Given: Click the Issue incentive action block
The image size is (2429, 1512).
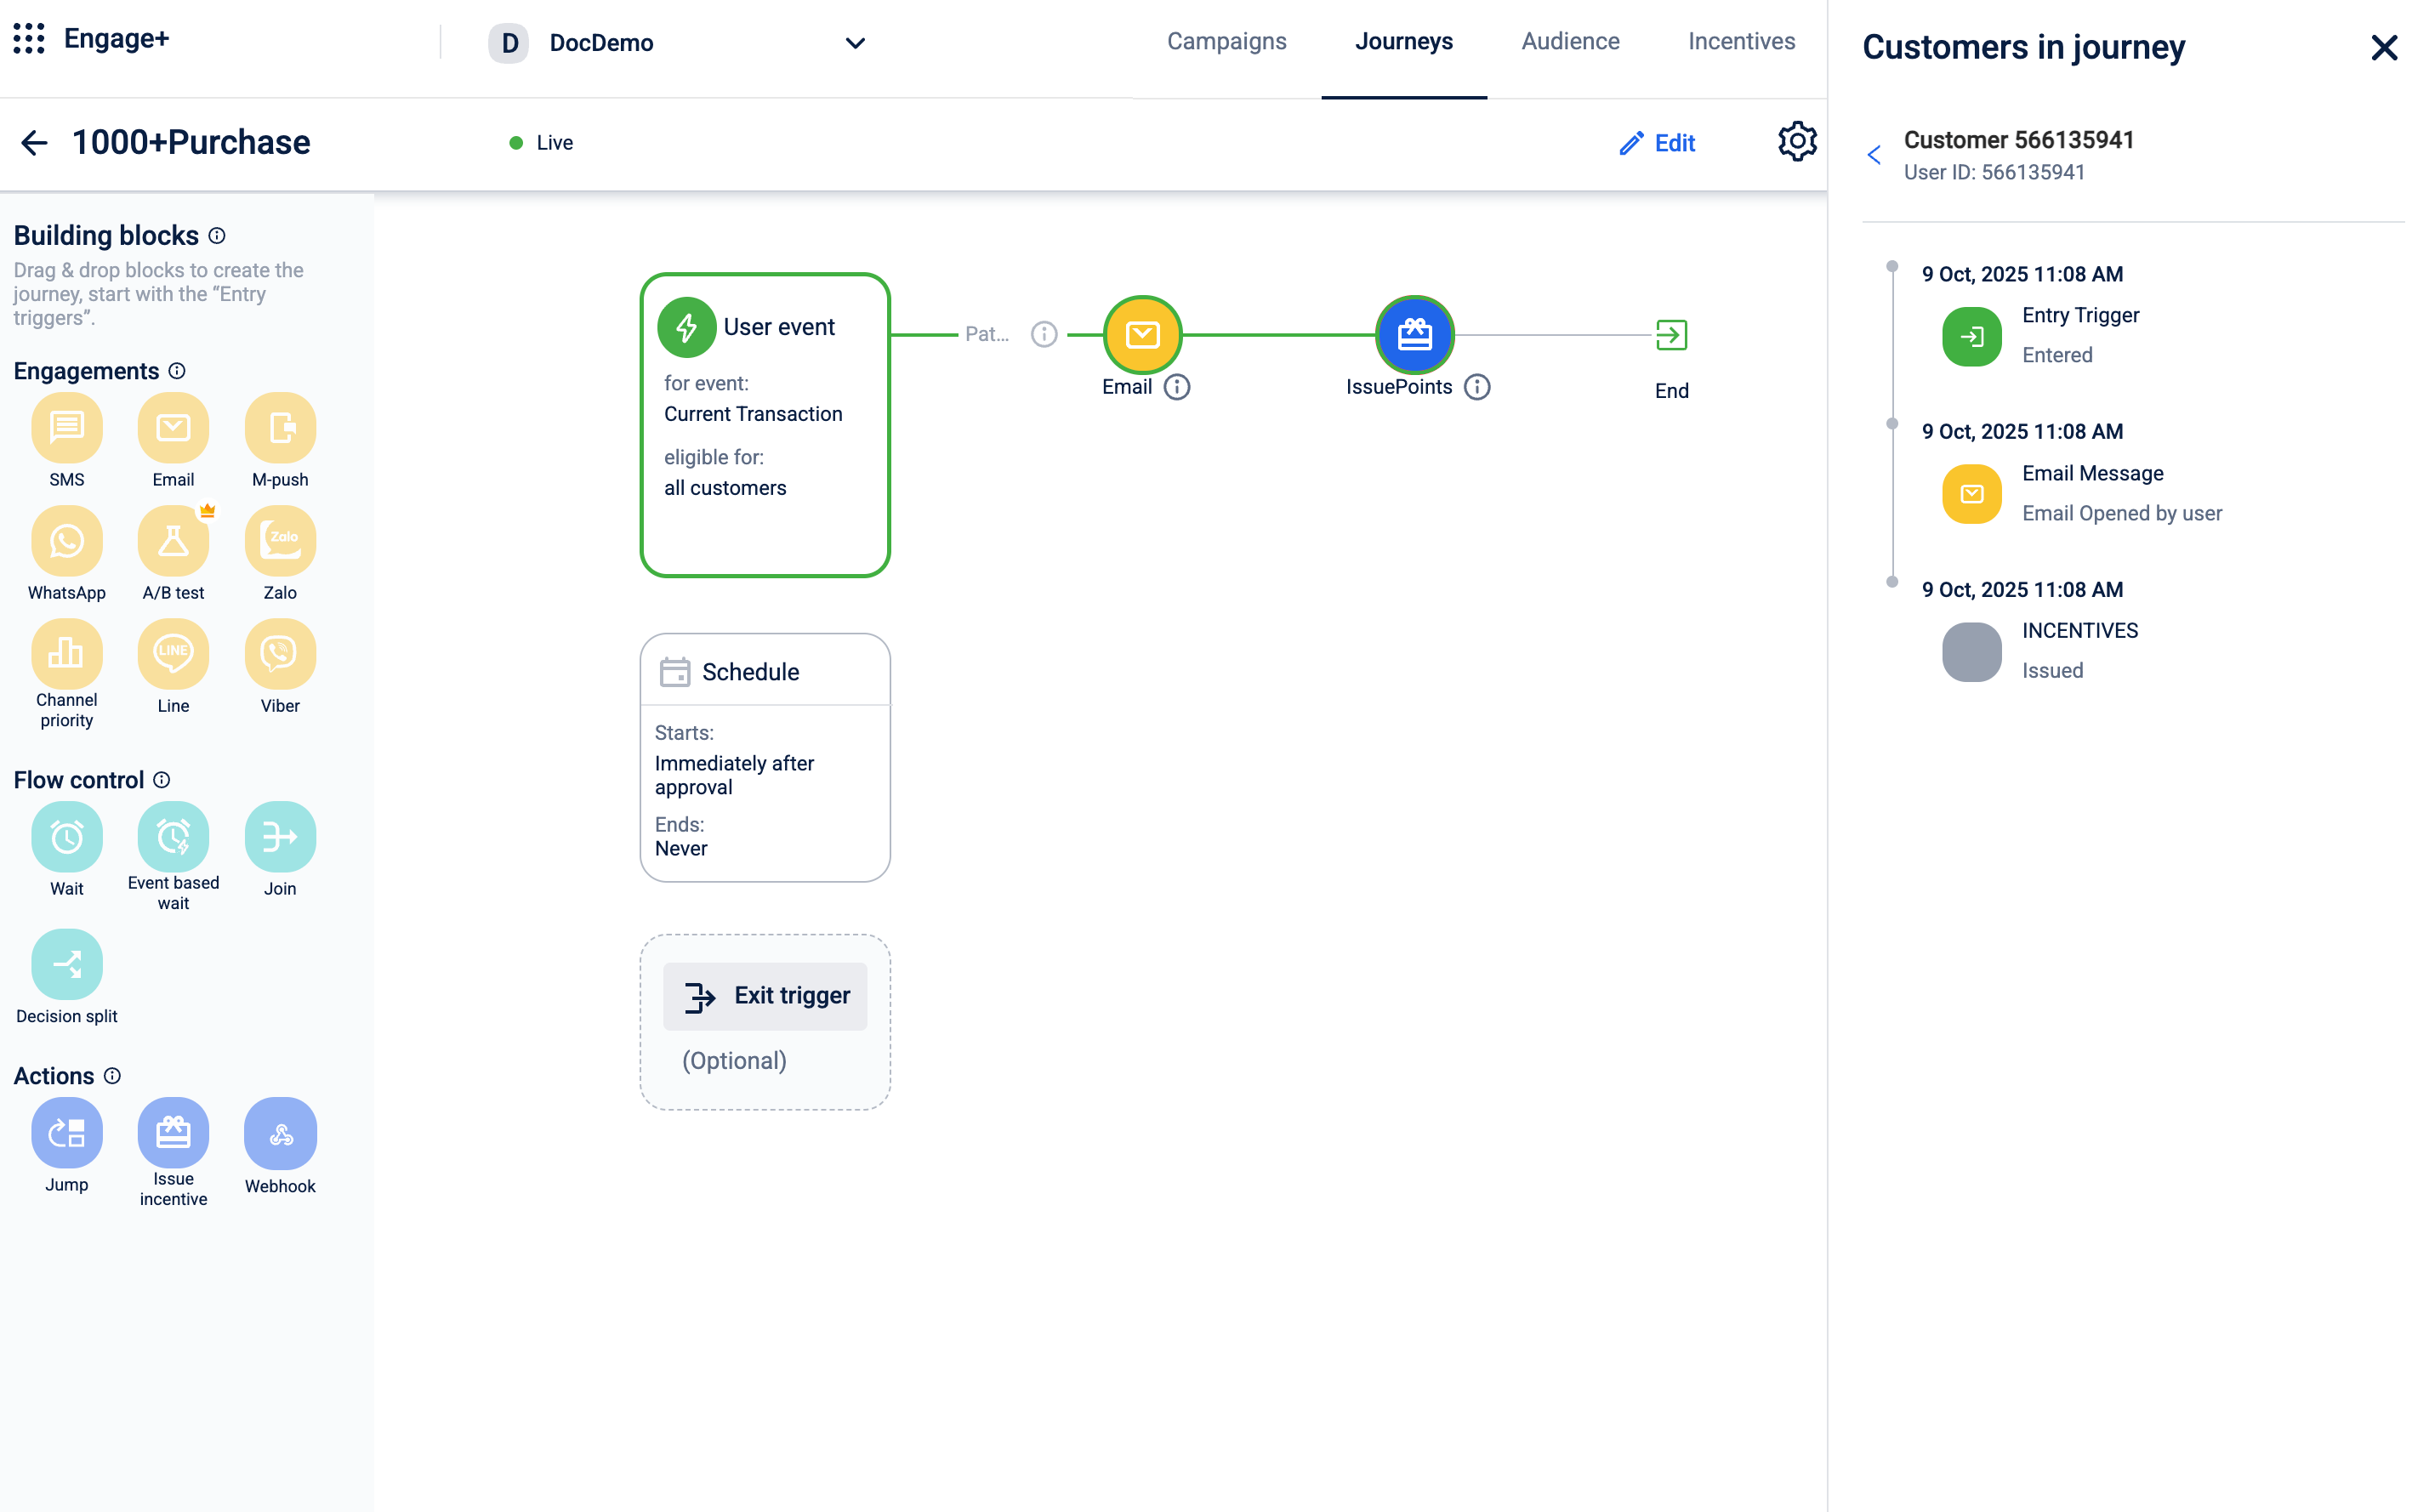Looking at the screenshot, I should click(x=173, y=1133).
